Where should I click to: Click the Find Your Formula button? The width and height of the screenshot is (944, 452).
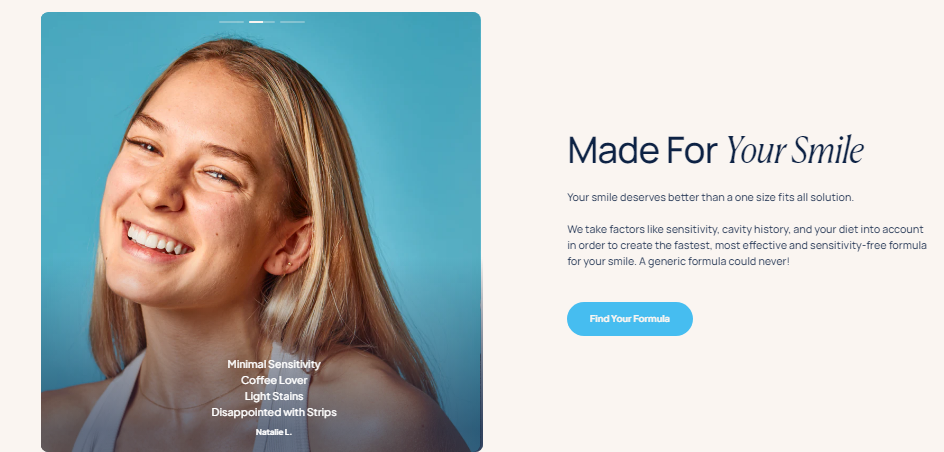tap(630, 319)
